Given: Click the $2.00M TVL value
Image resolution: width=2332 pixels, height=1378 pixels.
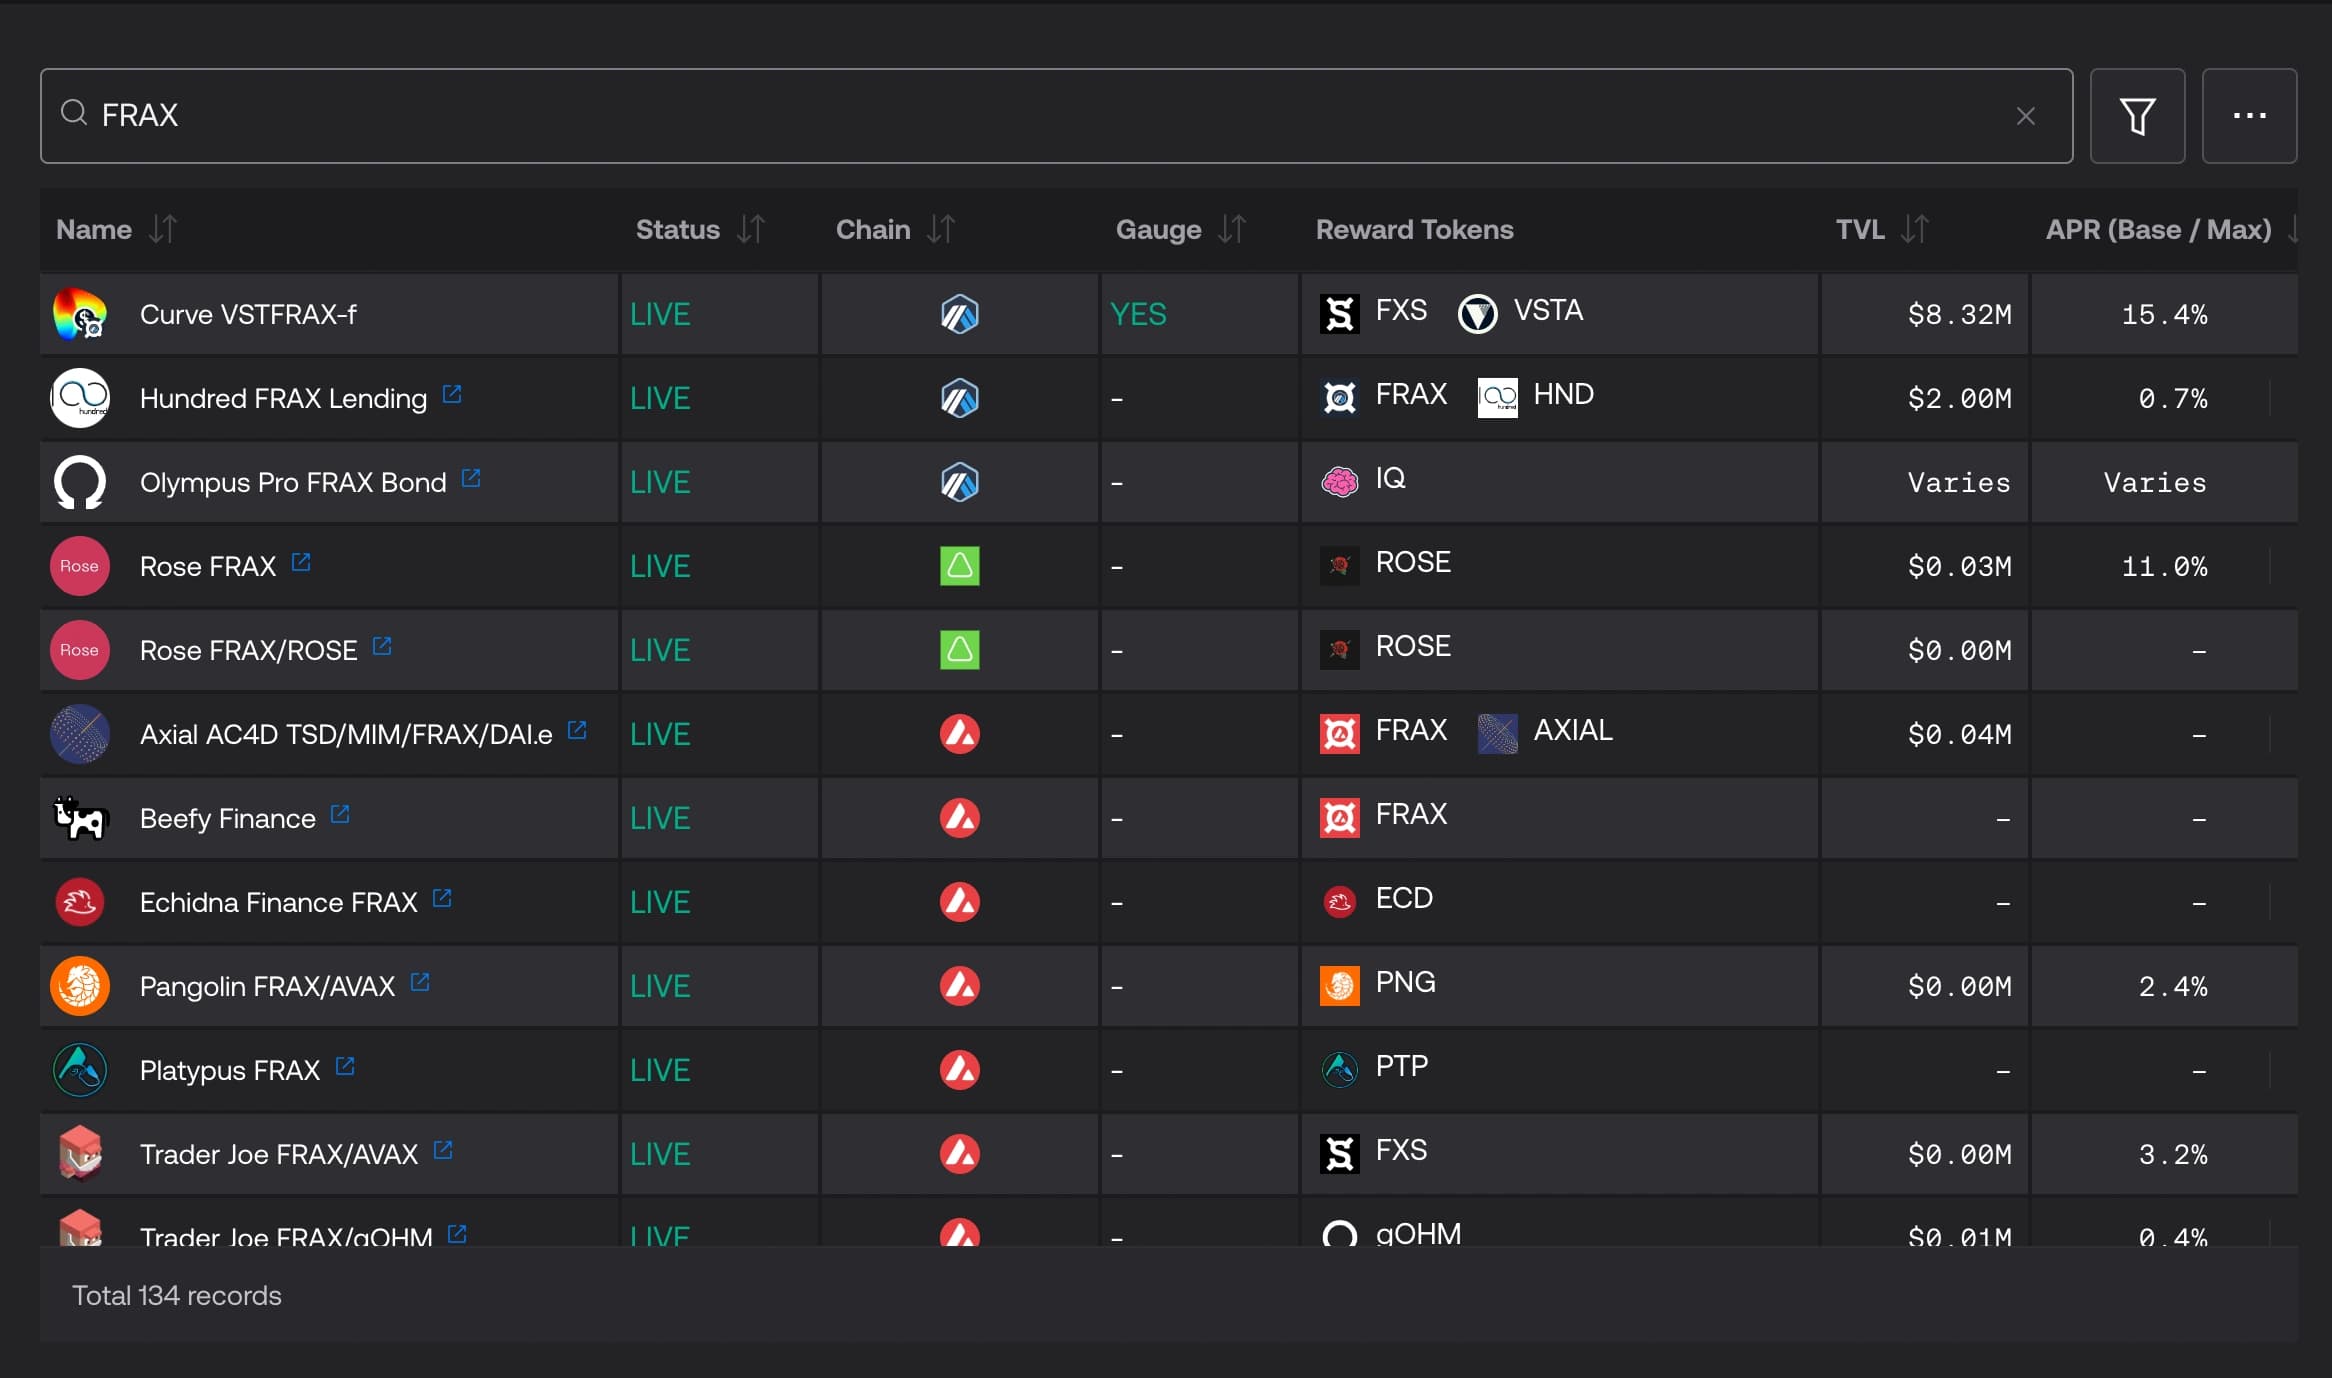Looking at the screenshot, I should [1959, 398].
